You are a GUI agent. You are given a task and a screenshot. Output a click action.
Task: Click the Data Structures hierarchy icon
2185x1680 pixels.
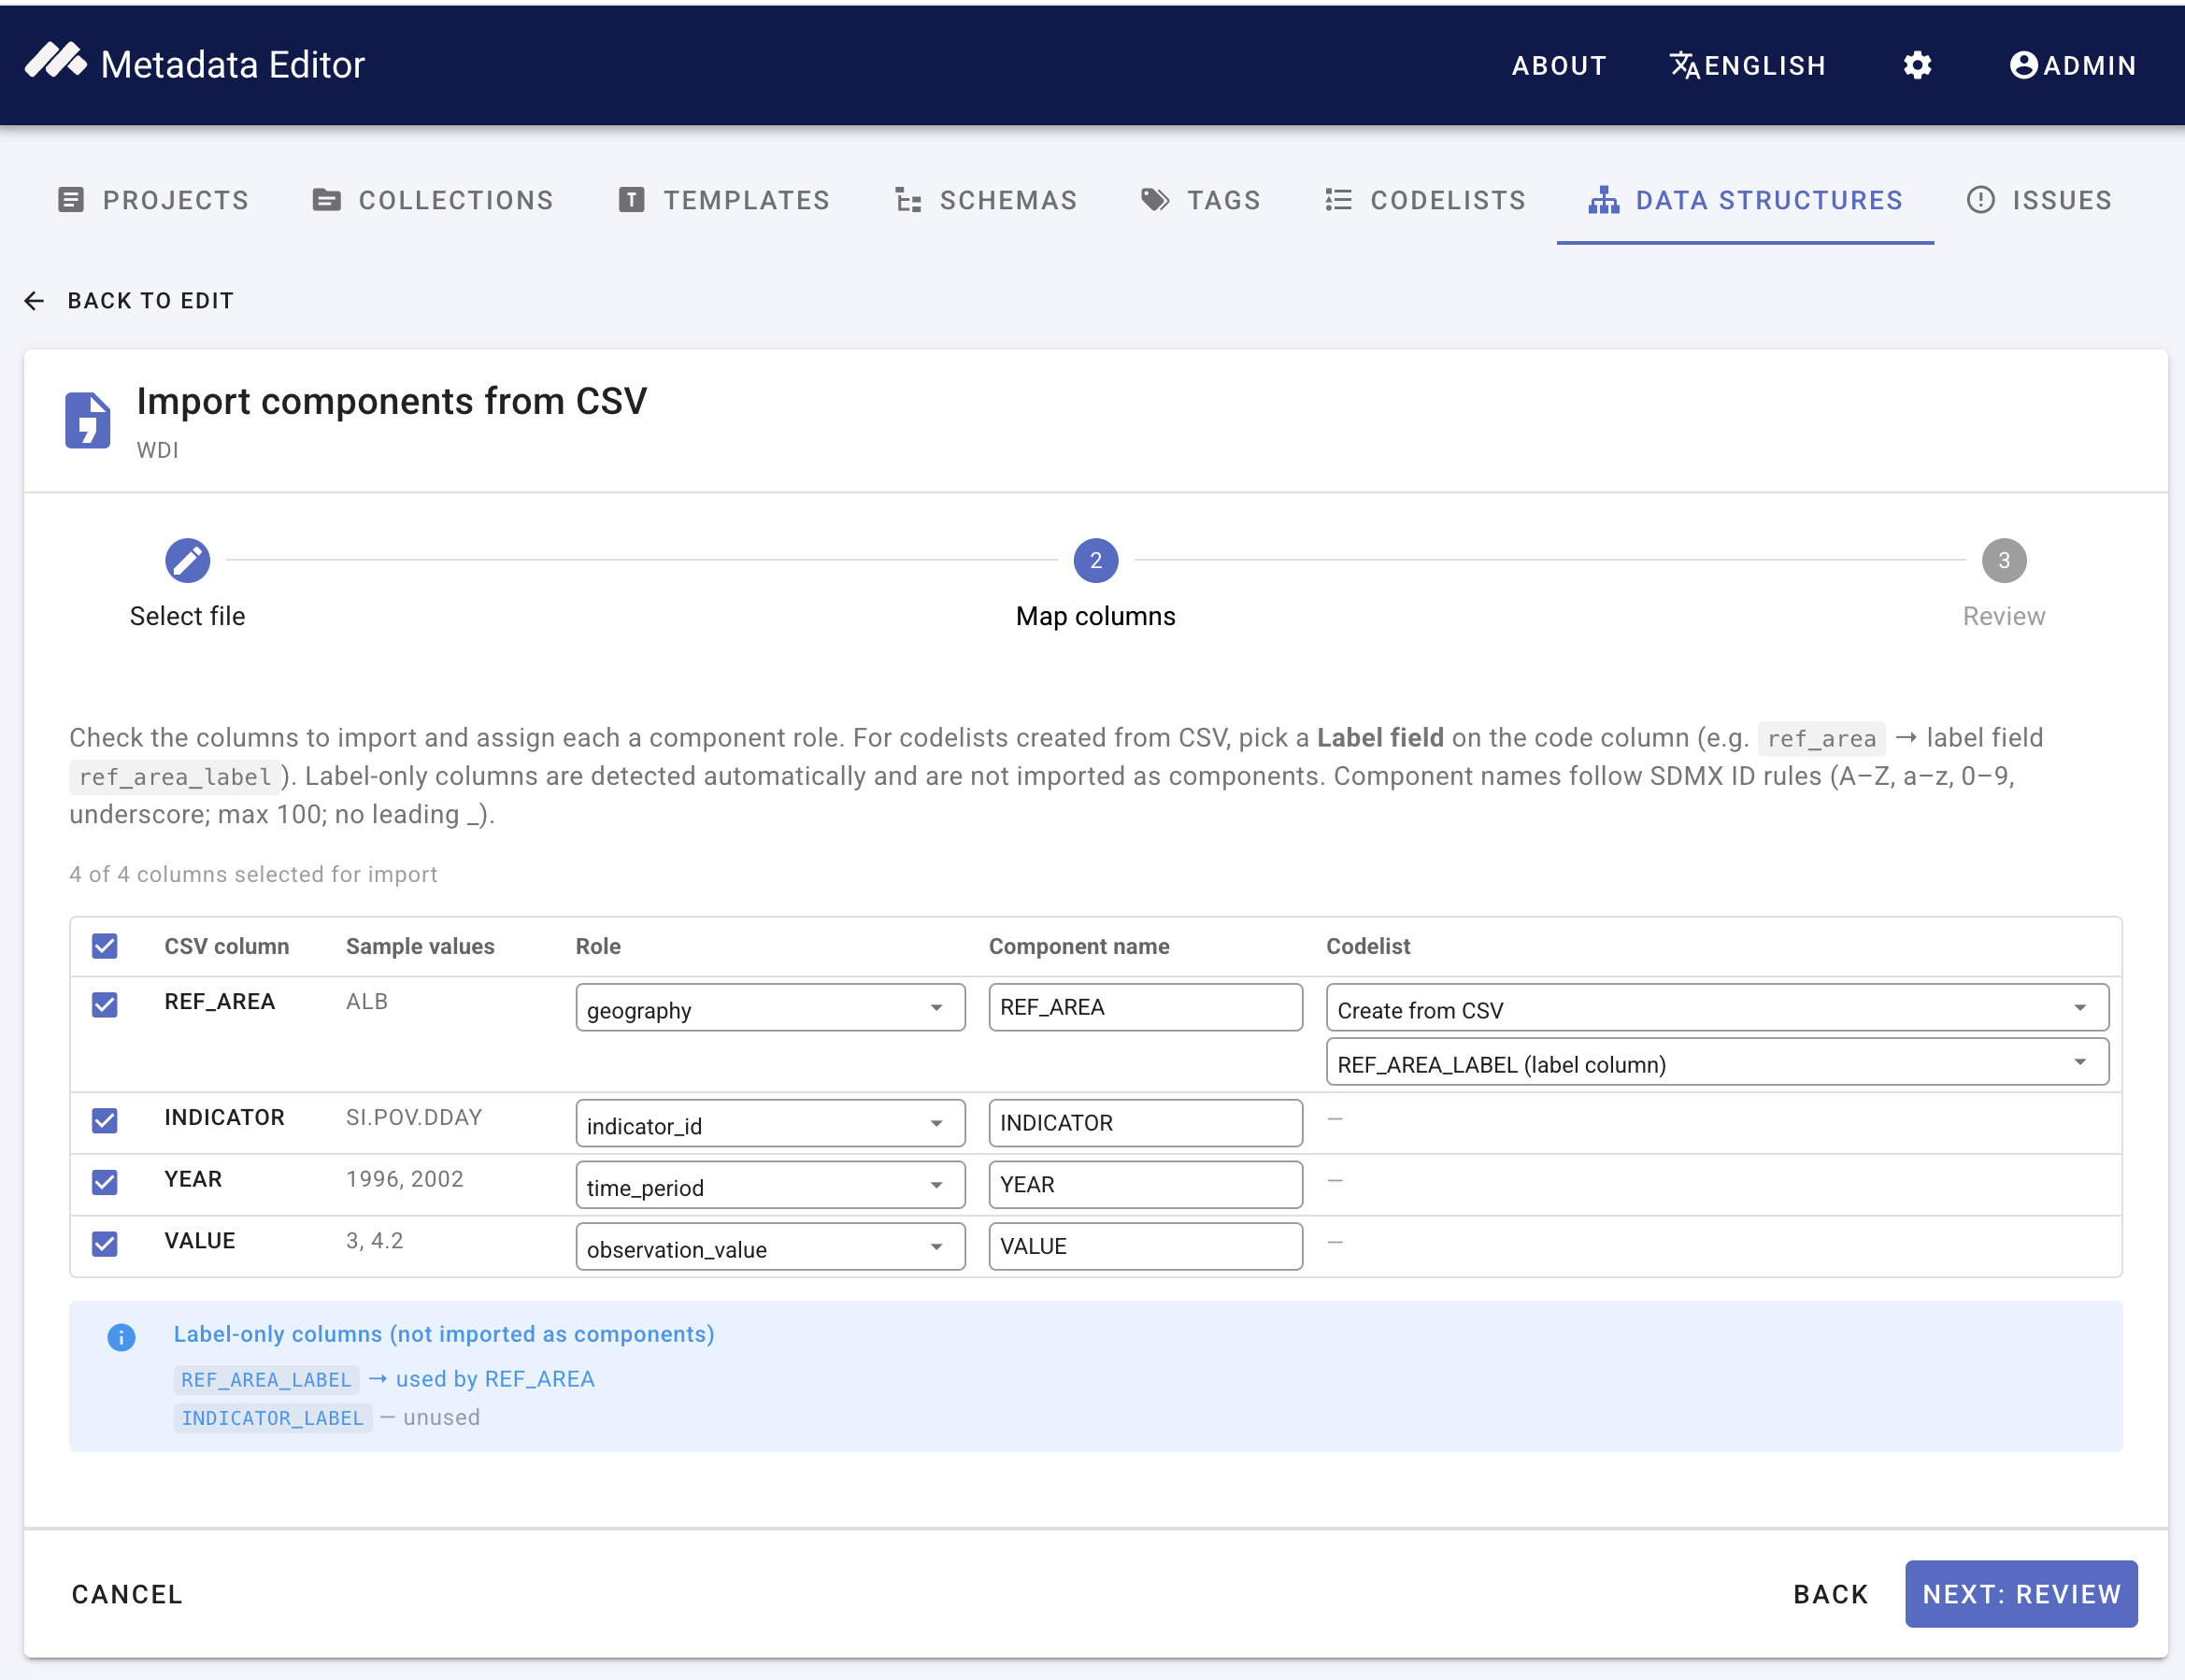coord(1603,200)
